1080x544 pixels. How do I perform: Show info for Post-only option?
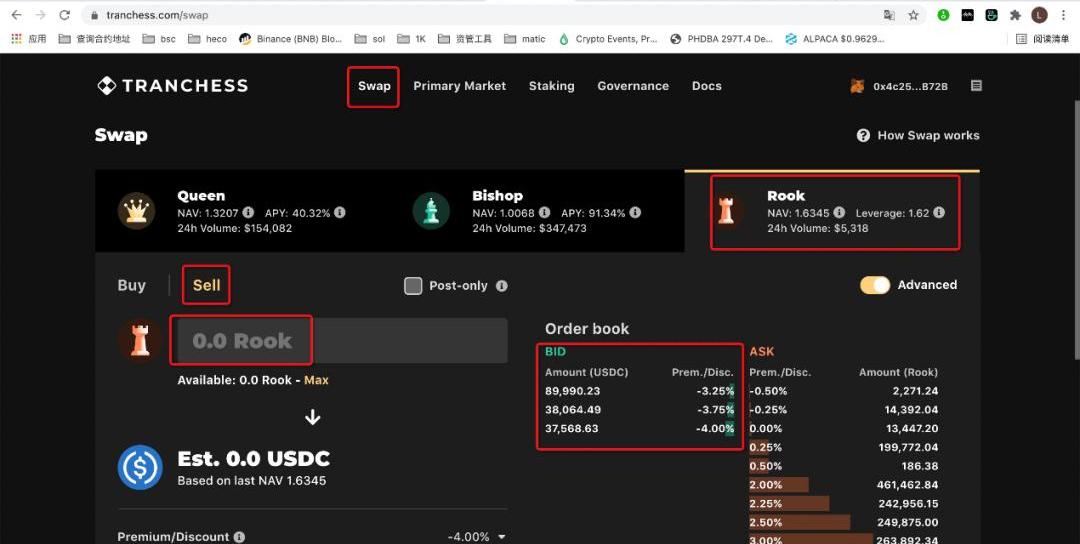click(x=501, y=286)
